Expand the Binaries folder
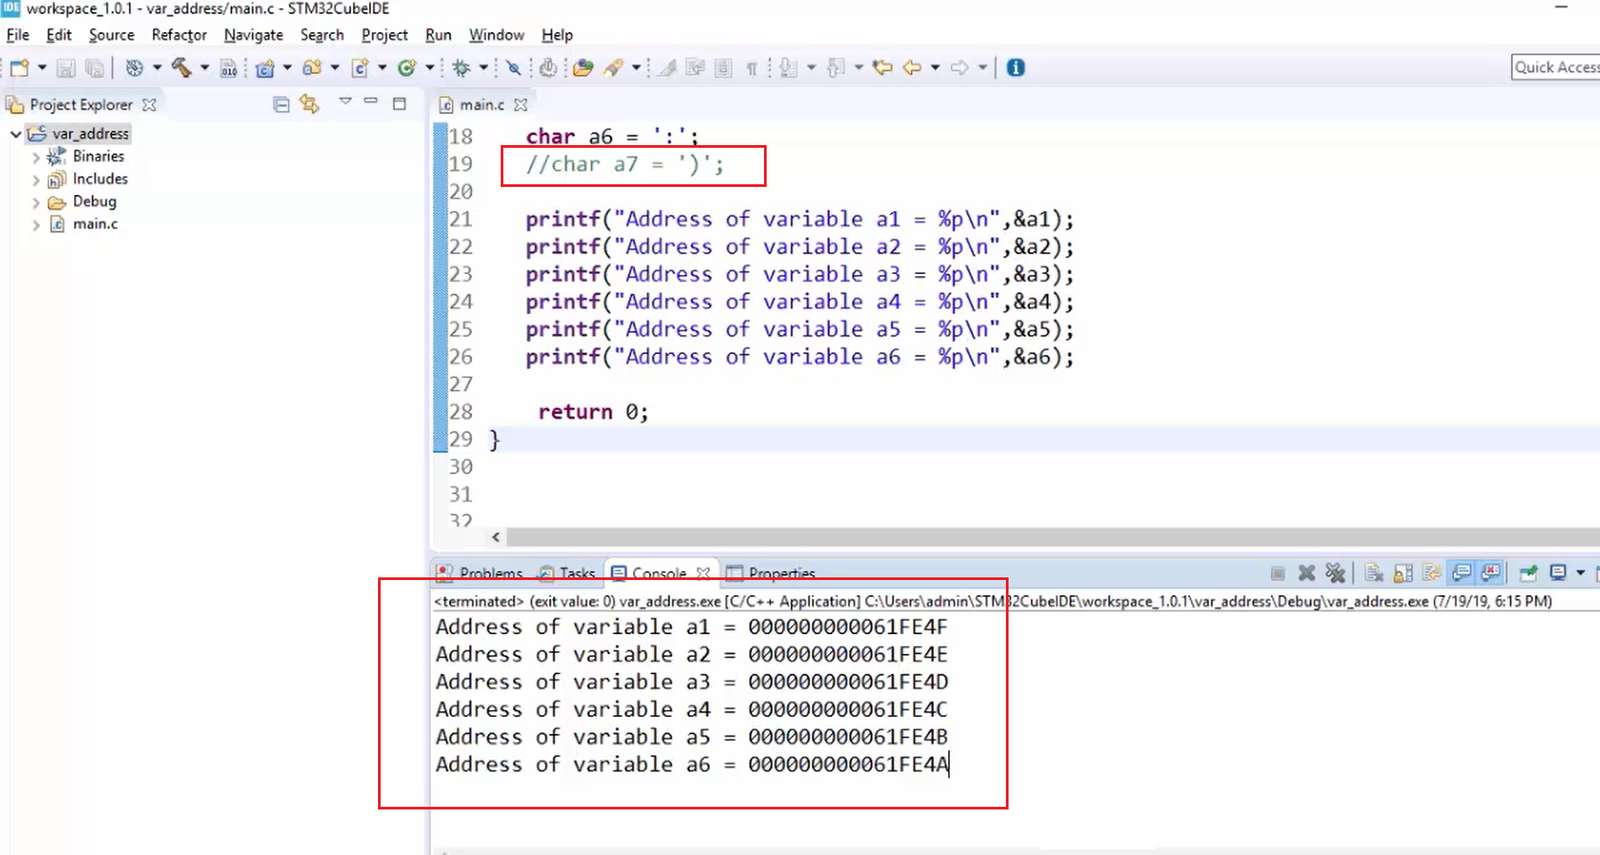 [x=36, y=157]
